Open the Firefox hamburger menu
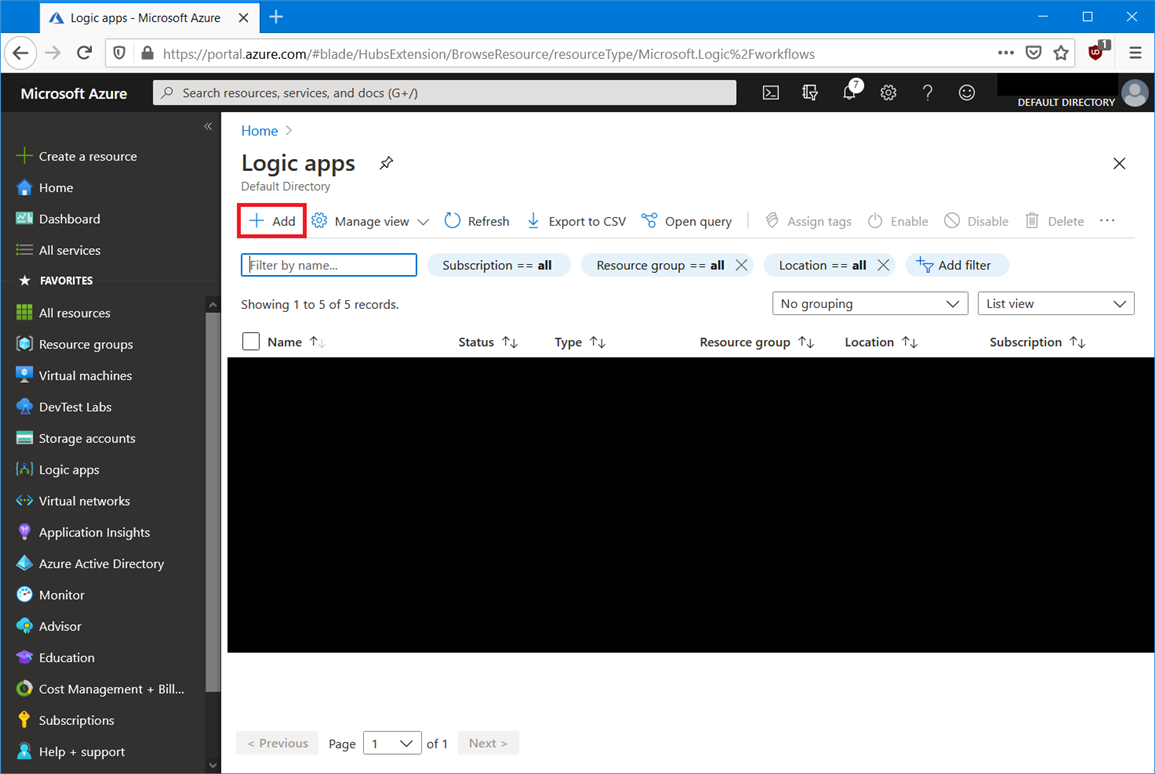The width and height of the screenshot is (1155, 774). pos(1135,53)
